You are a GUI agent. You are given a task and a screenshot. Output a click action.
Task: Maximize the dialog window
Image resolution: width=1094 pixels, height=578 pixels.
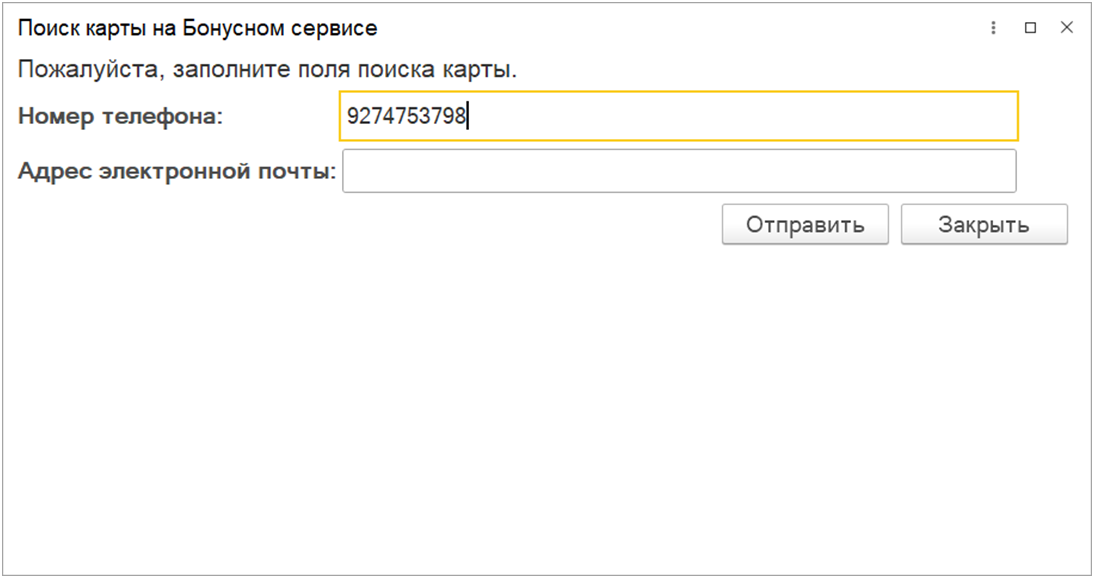point(1031,28)
